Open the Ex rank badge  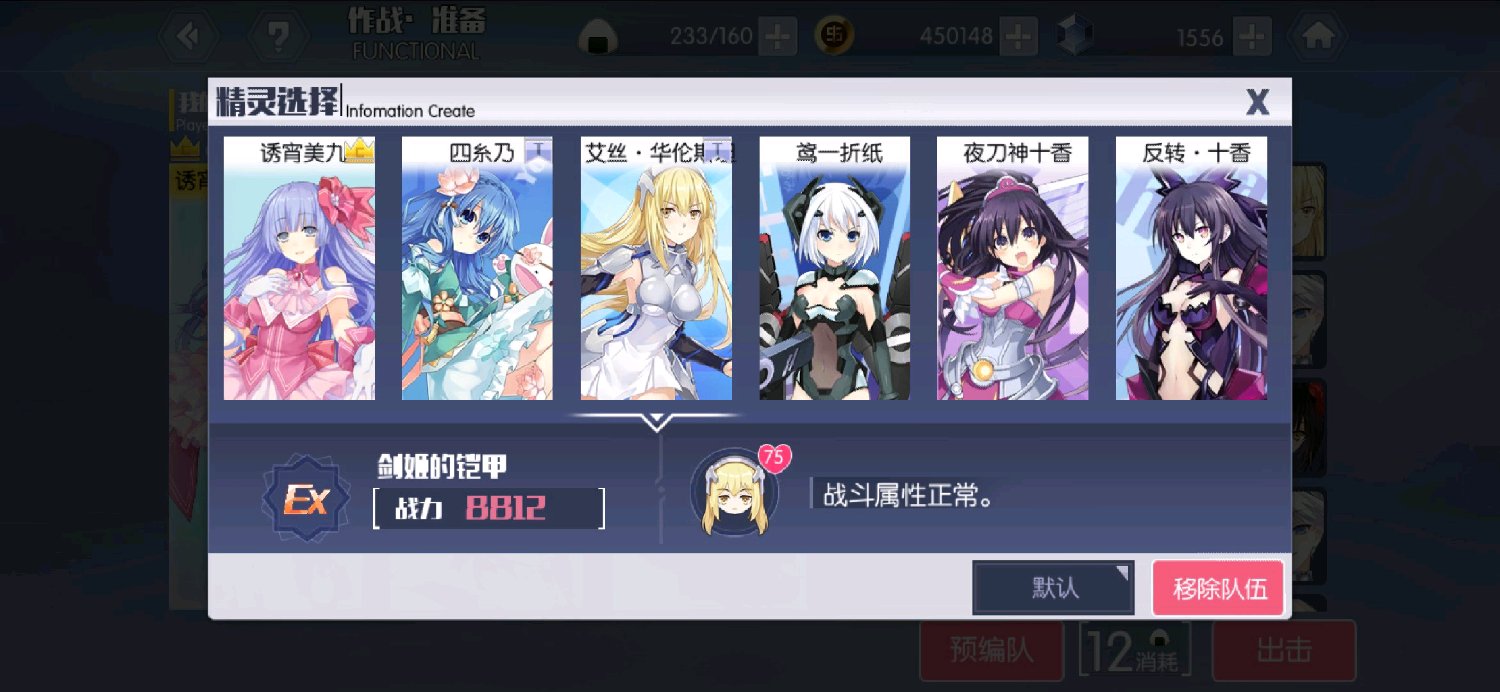(306, 497)
